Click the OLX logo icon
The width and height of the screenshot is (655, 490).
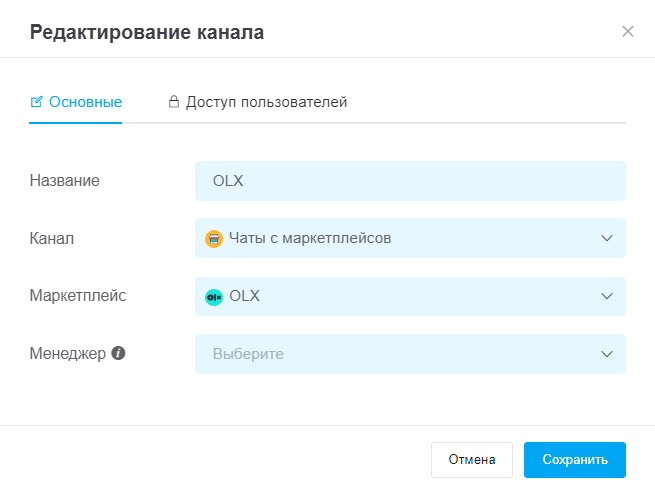click(213, 297)
